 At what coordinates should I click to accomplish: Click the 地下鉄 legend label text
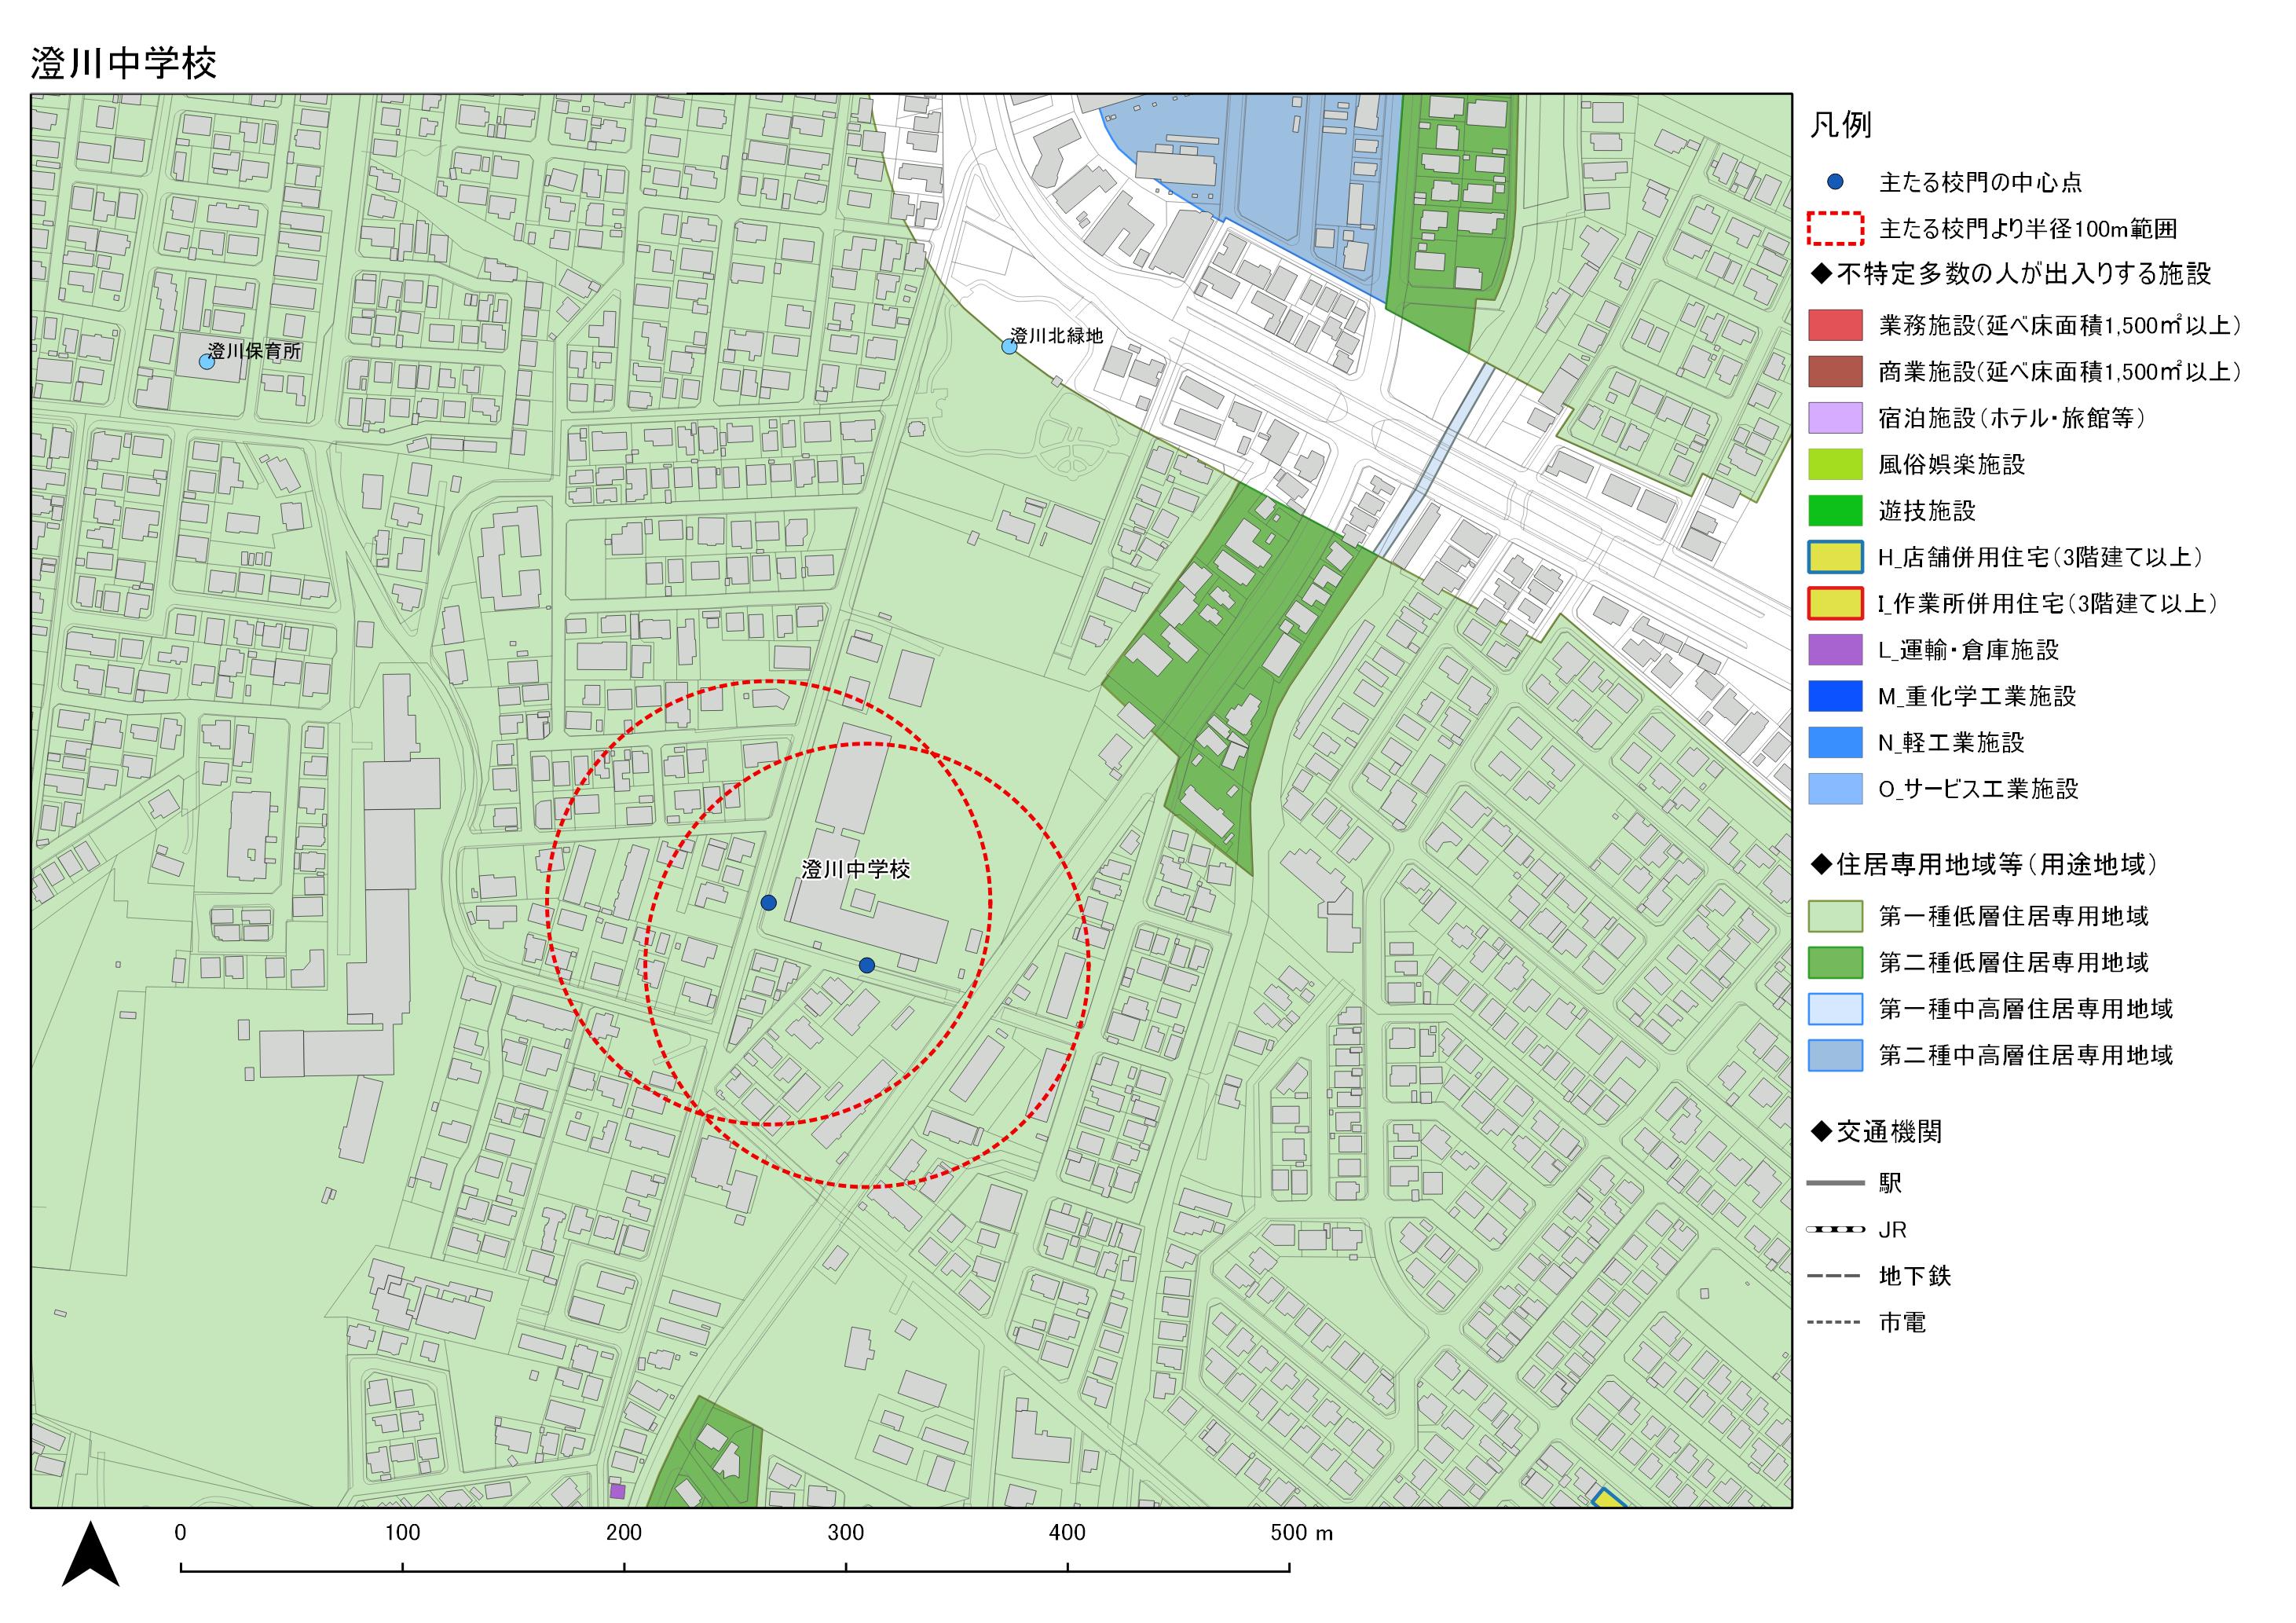(x=1914, y=1276)
